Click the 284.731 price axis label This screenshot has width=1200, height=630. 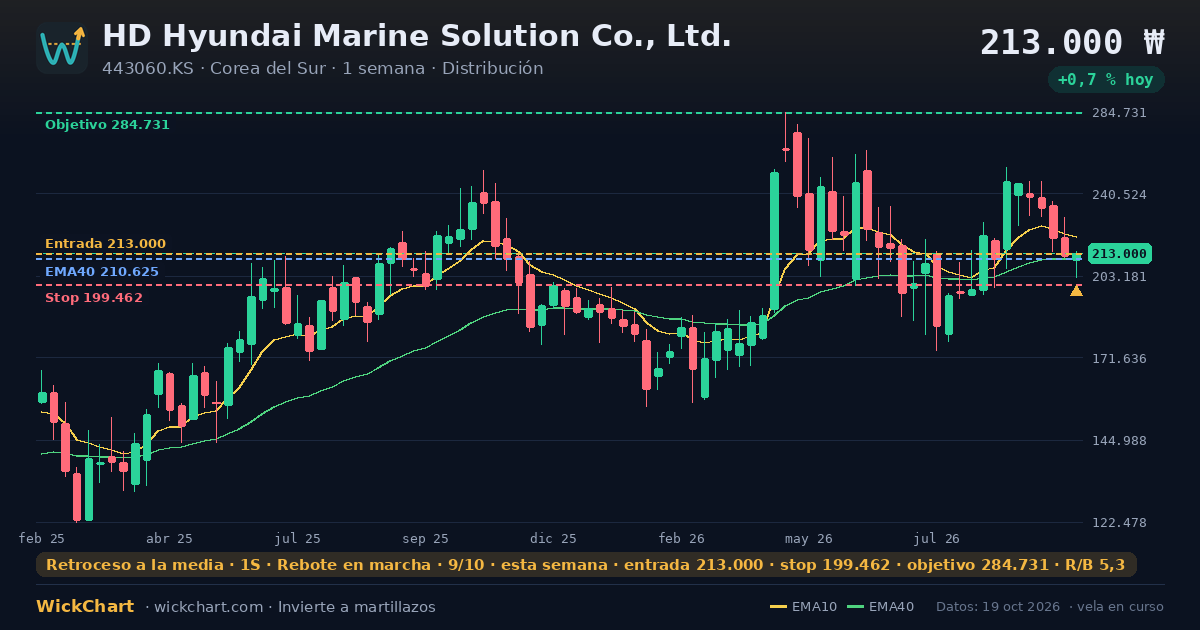(1119, 113)
